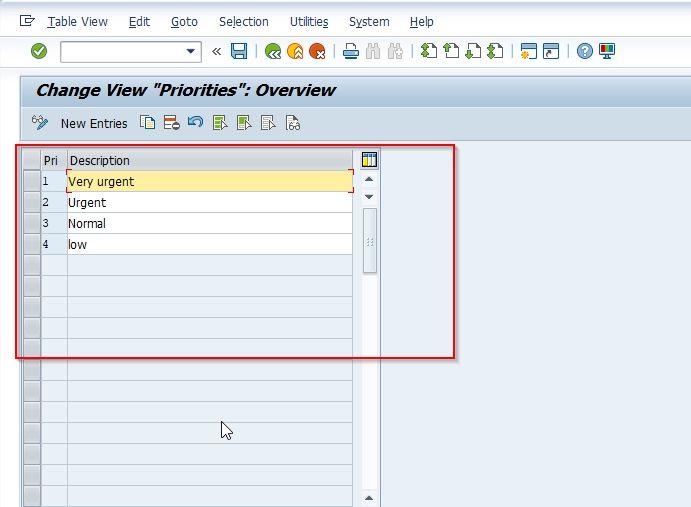Screen dimensions: 691x507
Task: Go to First Page icon
Action: coord(429,51)
